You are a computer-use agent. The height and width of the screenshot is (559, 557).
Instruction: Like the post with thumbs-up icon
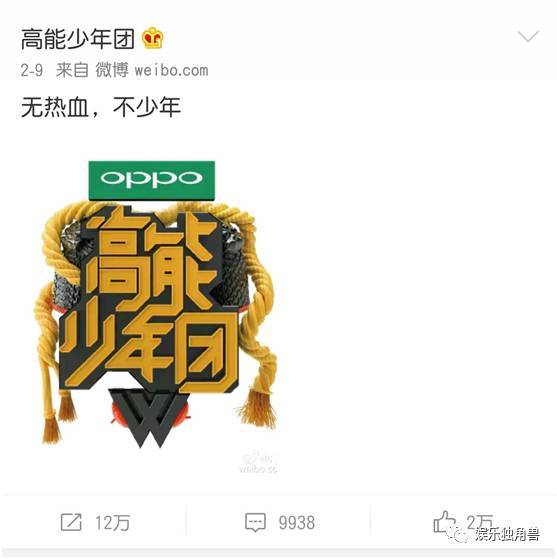click(444, 521)
